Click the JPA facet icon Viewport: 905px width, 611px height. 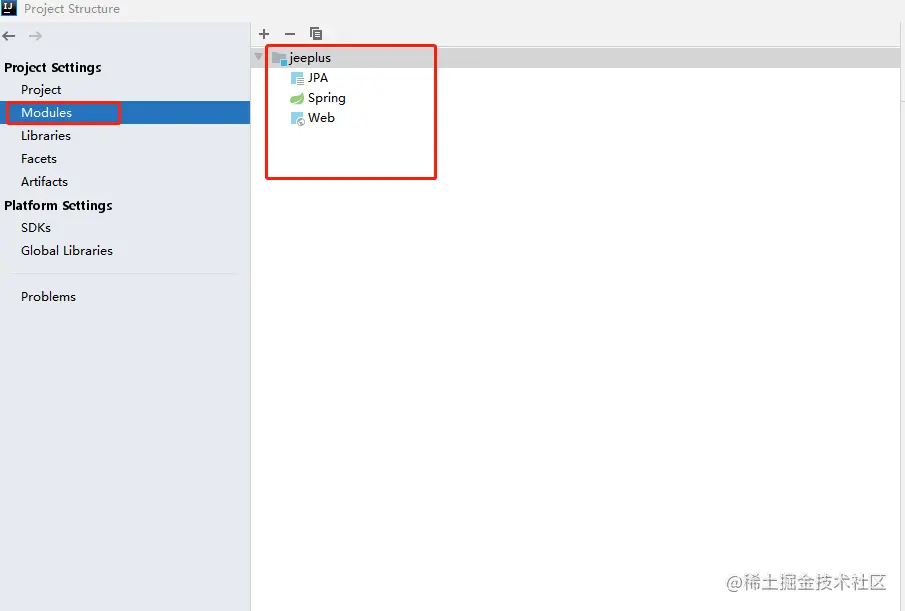(297, 78)
